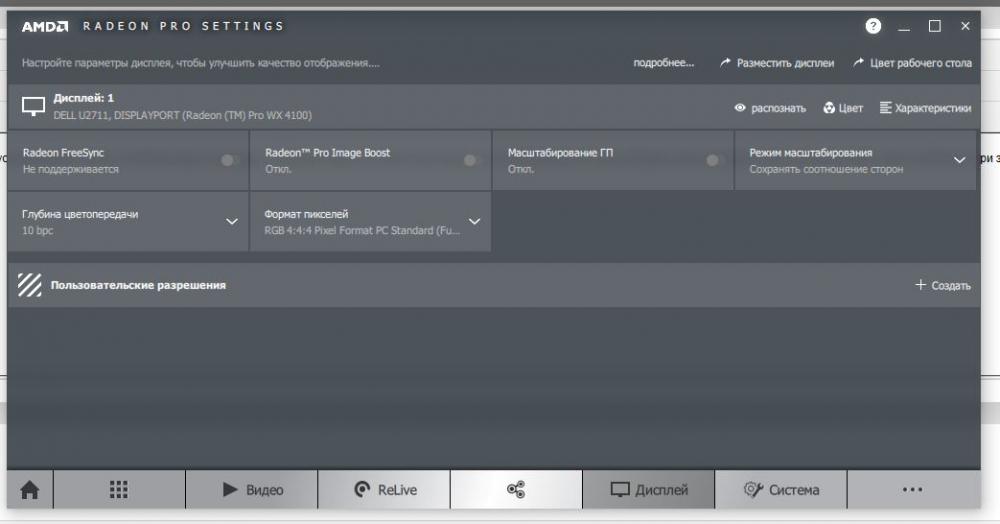
Task: Click Сохранять соотношение сторон value
Action: point(826,170)
